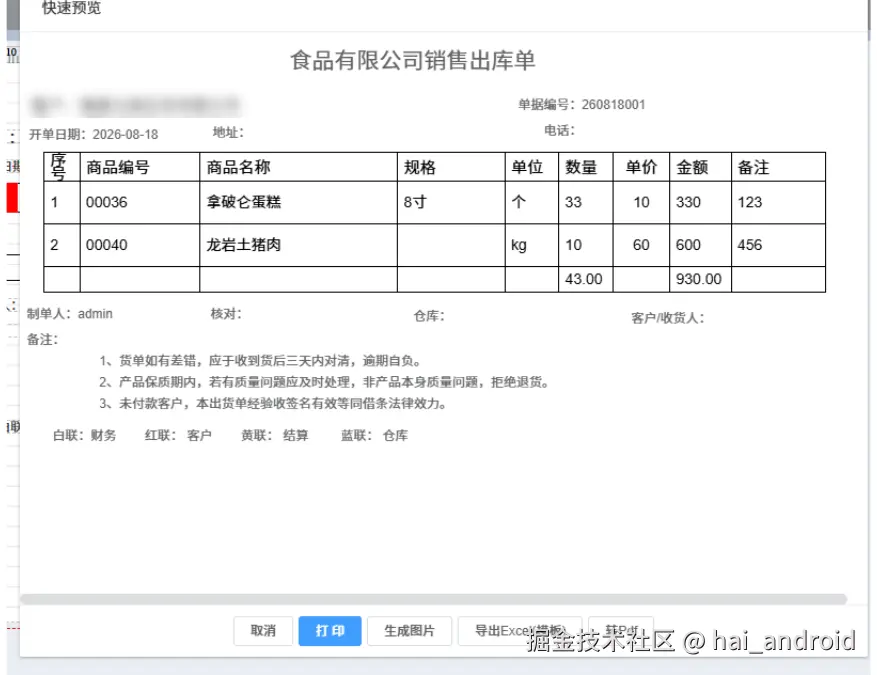Select the 快速预览 dialog title
Viewport: 877px width, 675px height.
coord(71,8)
